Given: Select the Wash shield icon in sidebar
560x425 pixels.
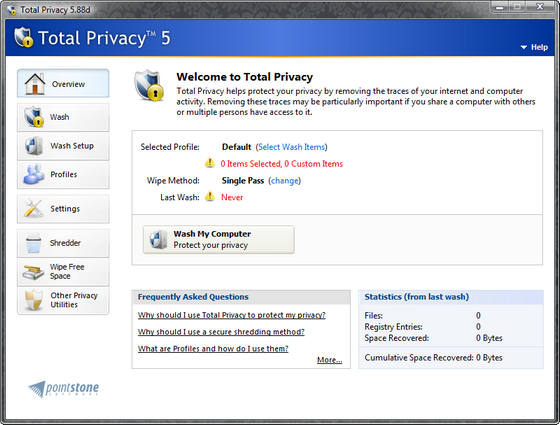Looking at the screenshot, I should click(x=34, y=117).
